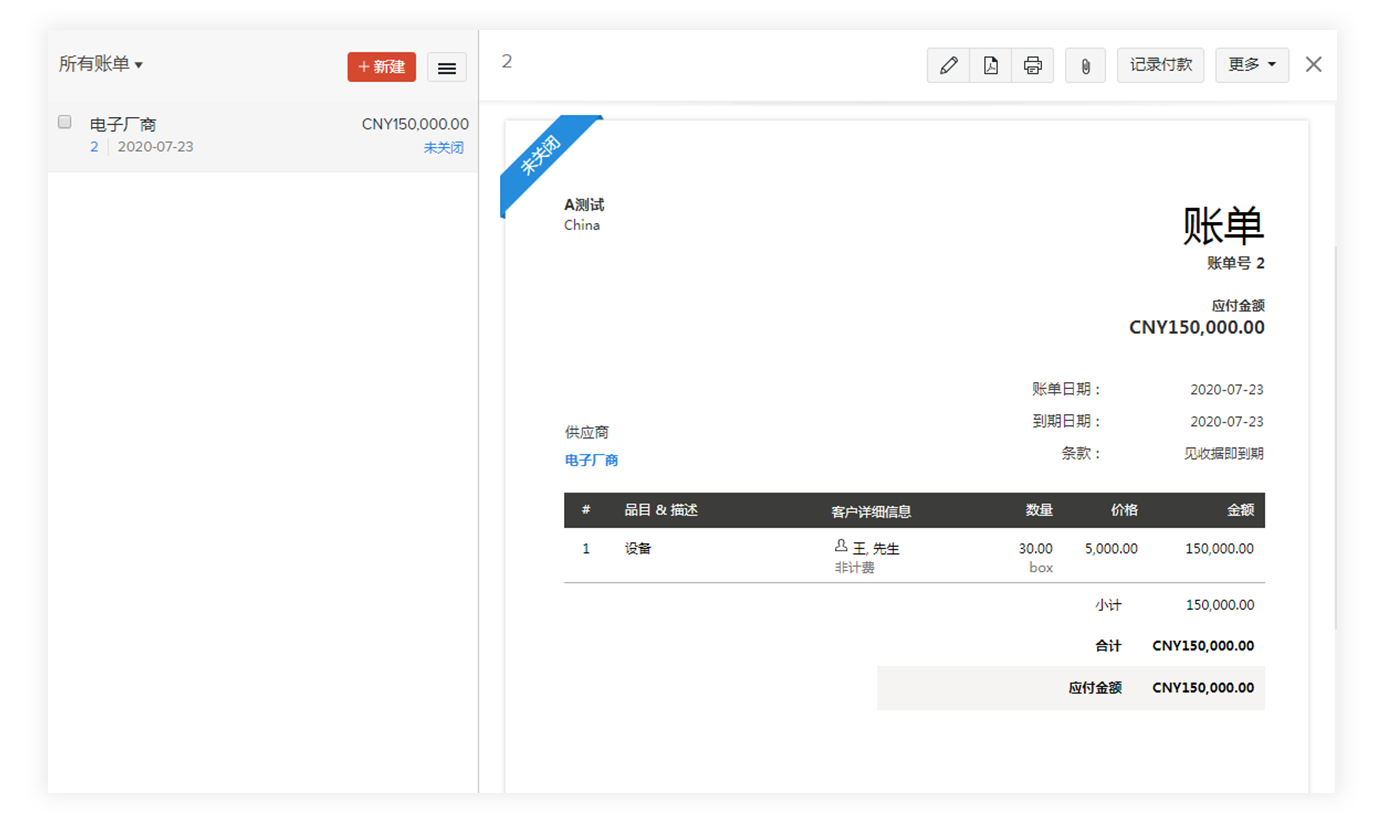1381x816 pixels.
Task: Click the 新建 button to create bill
Action: point(381,67)
